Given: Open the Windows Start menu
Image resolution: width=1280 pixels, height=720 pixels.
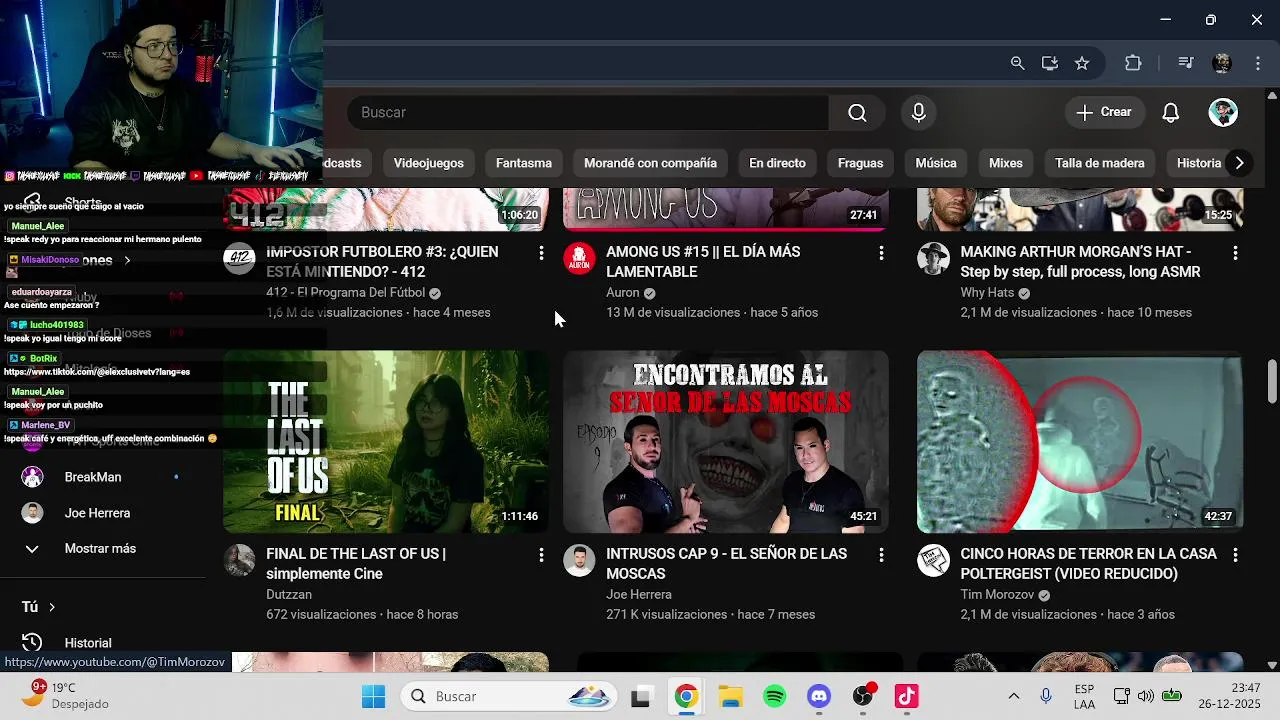Looking at the screenshot, I should click(x=373, y=696).
